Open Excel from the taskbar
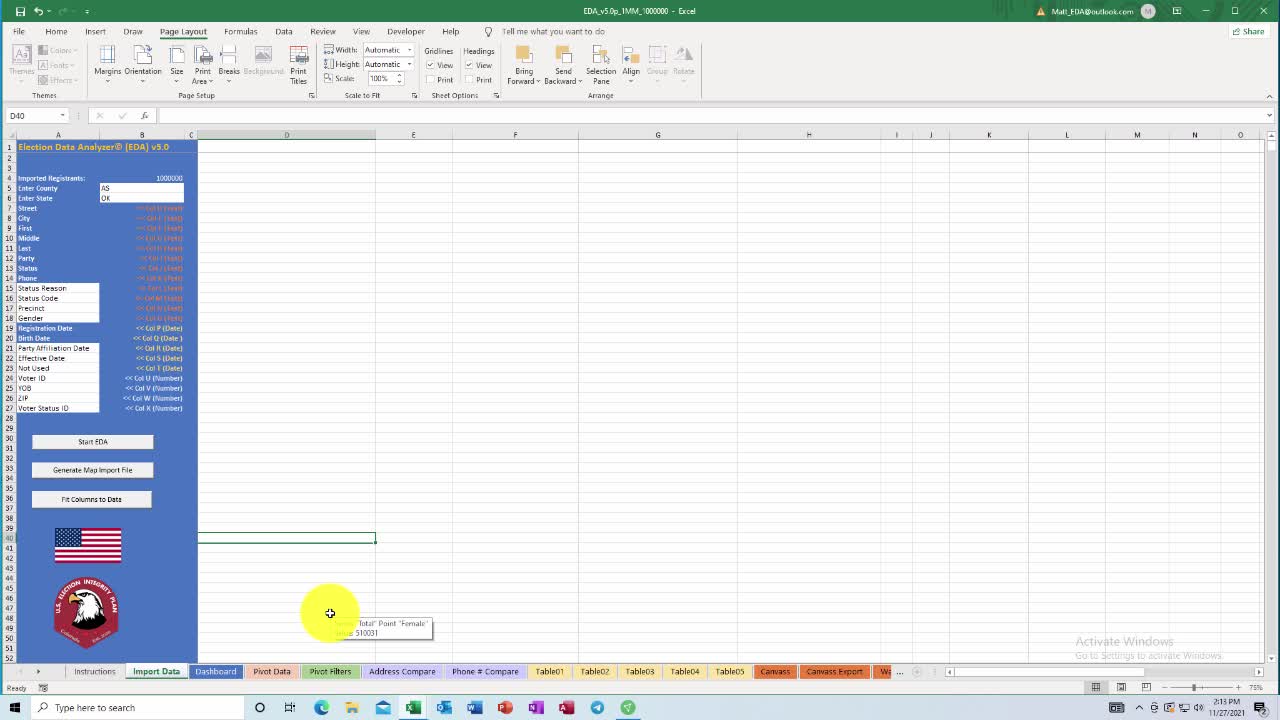Screen dimensions: 1280x720 [x=413, y=707]
